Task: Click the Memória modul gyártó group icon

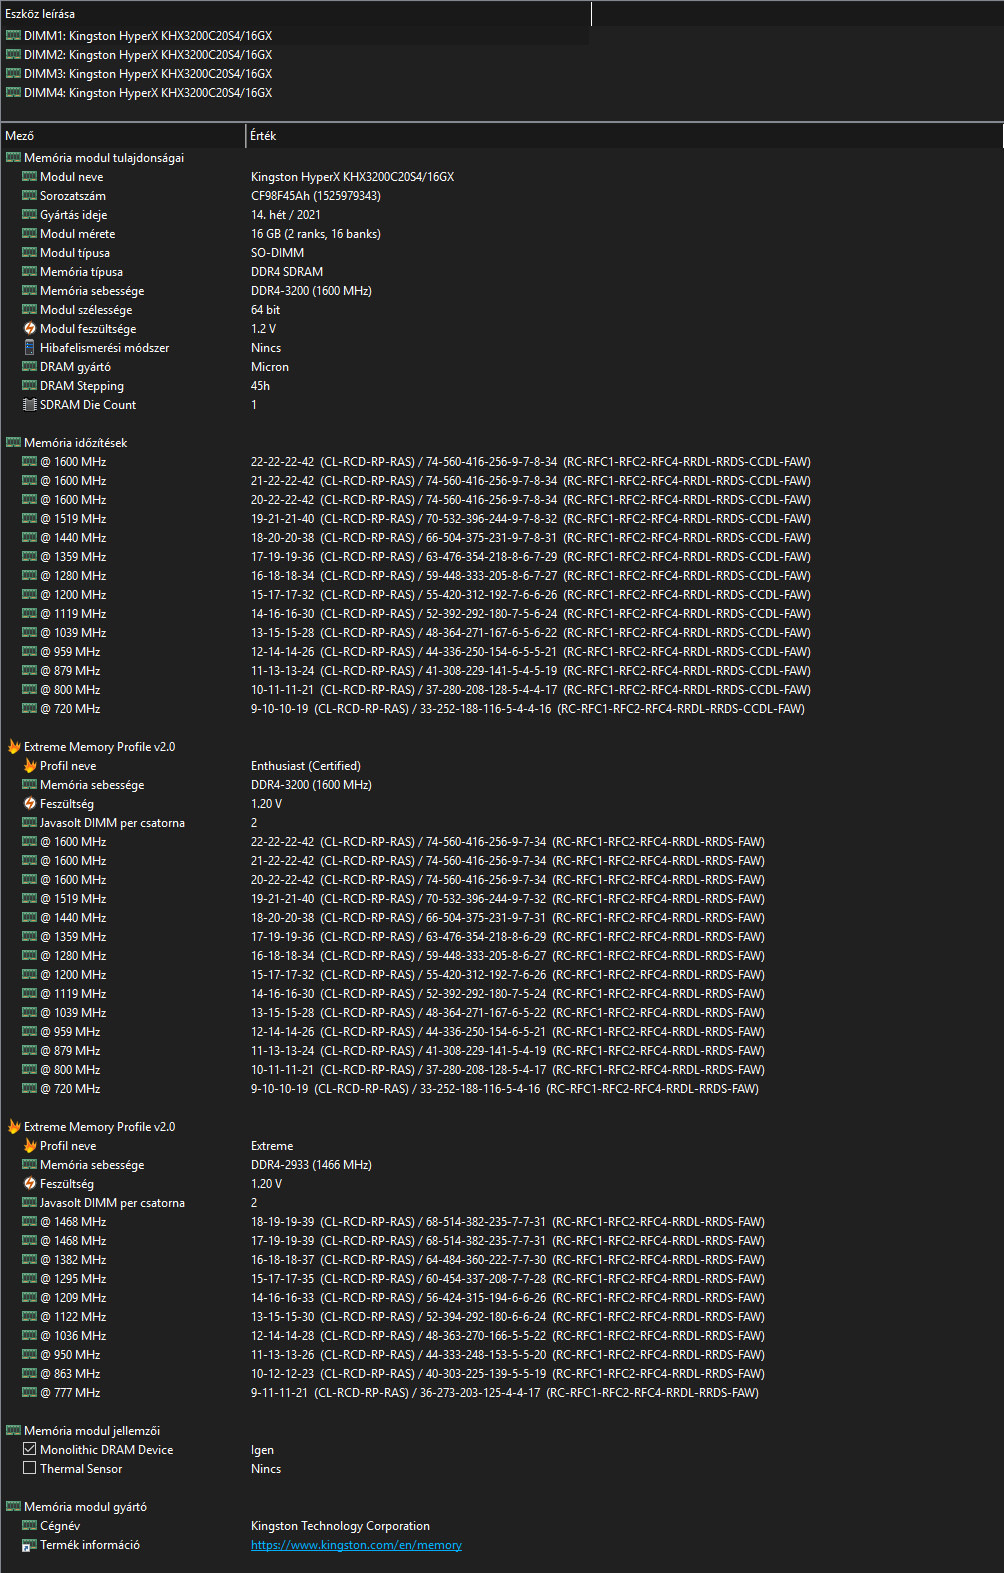Action: (13, 1507)
